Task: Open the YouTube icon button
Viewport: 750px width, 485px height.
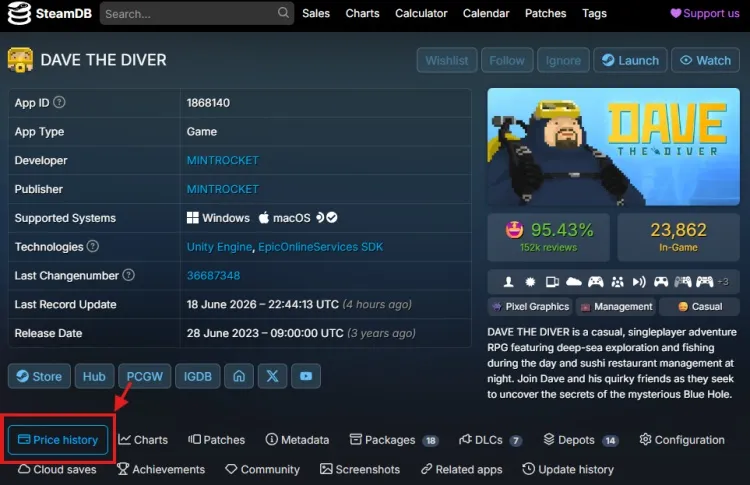Action: 306,376
